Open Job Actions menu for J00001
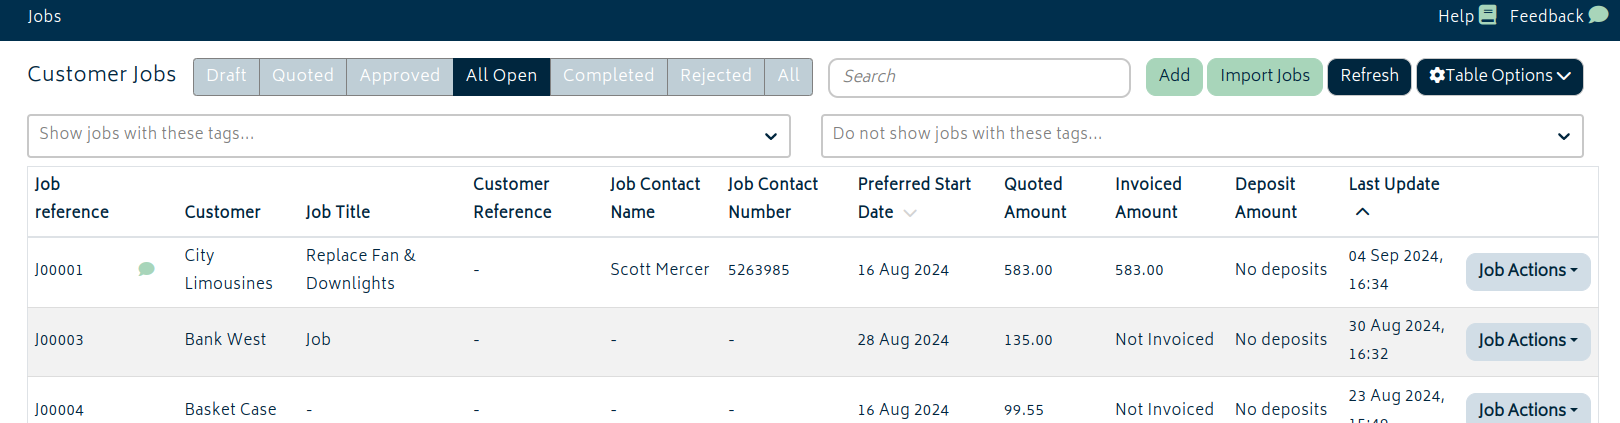 1528,271
